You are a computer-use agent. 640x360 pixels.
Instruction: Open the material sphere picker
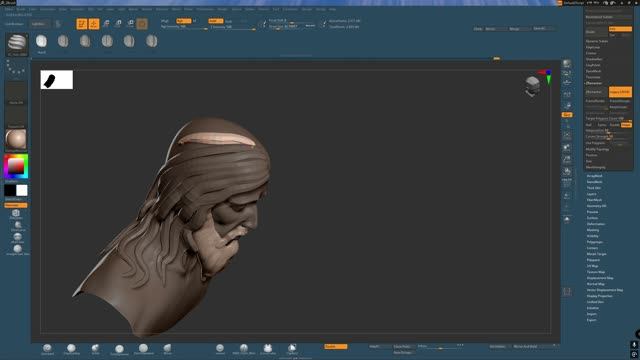point(16,140)
